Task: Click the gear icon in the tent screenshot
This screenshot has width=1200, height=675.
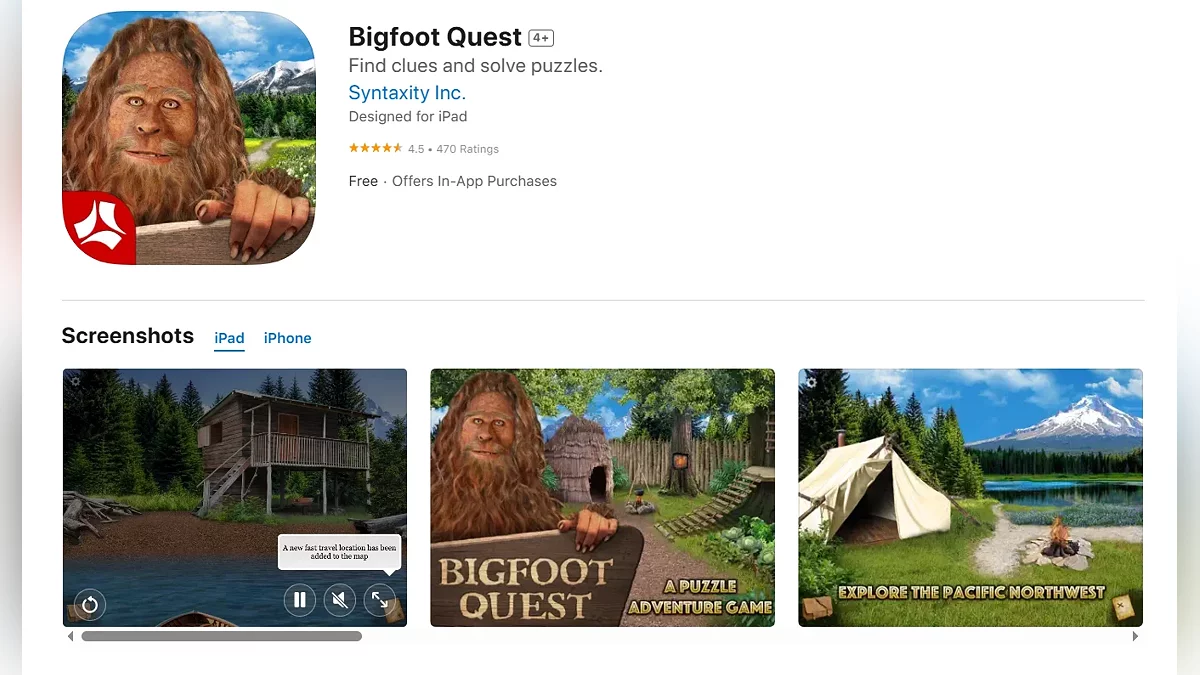Action: coord(810,381)
